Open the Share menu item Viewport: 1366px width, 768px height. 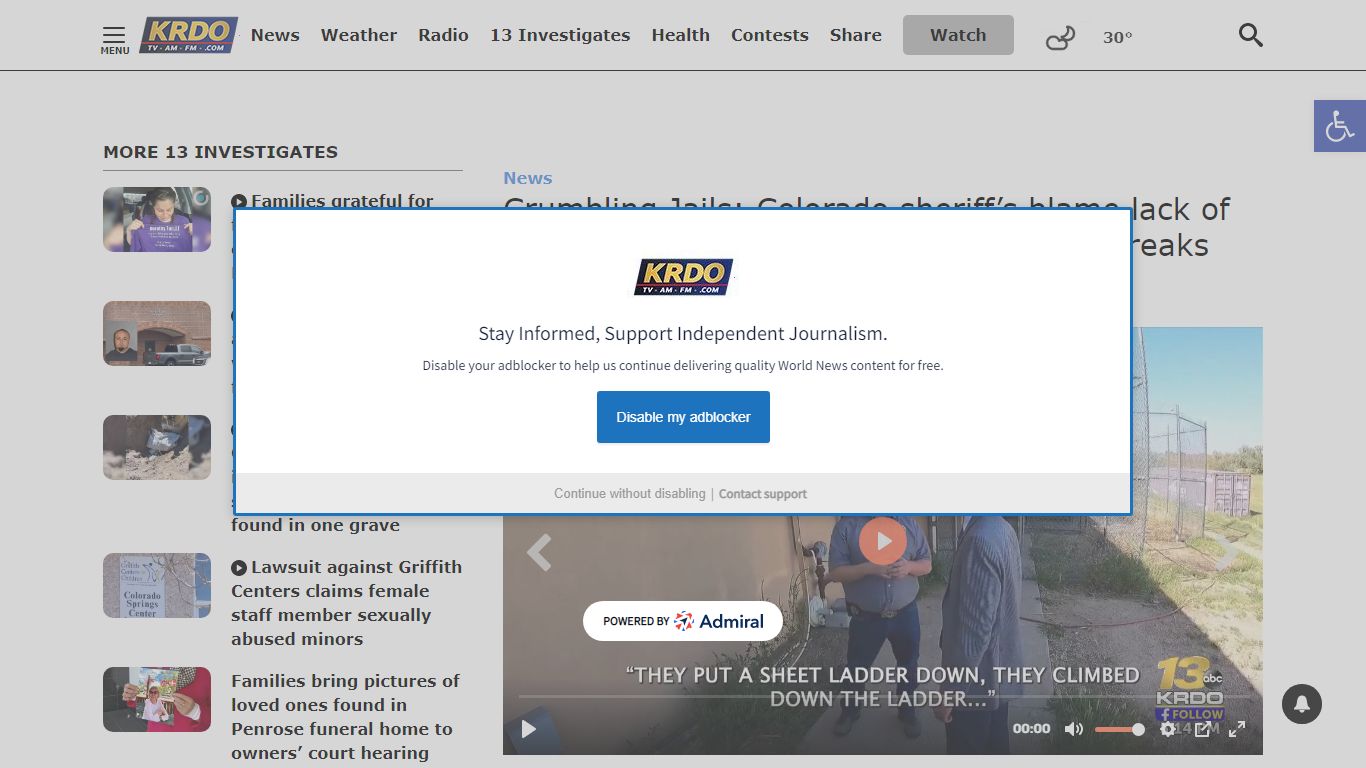(855, 35)
